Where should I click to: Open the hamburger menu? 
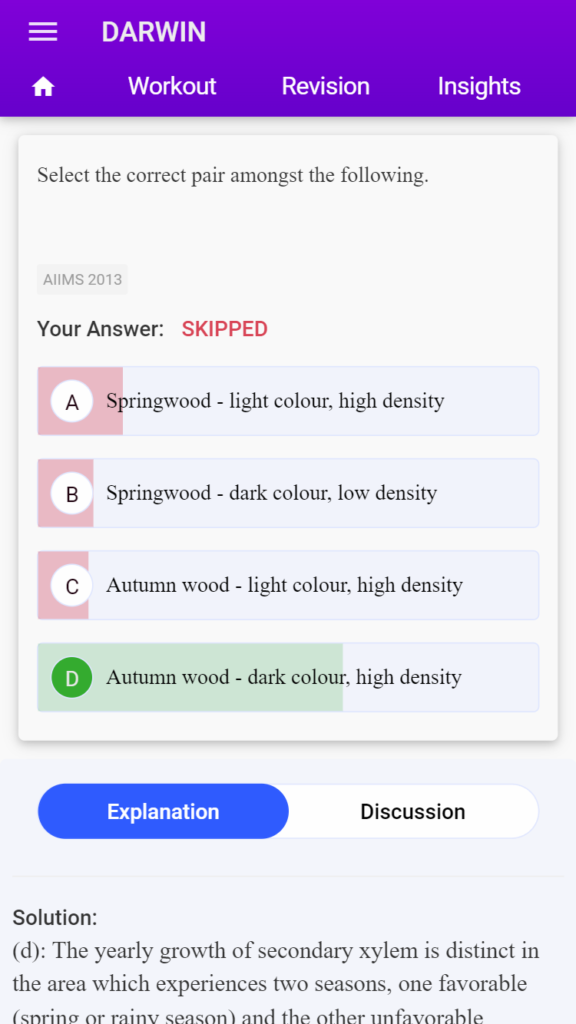click(43, 32)
